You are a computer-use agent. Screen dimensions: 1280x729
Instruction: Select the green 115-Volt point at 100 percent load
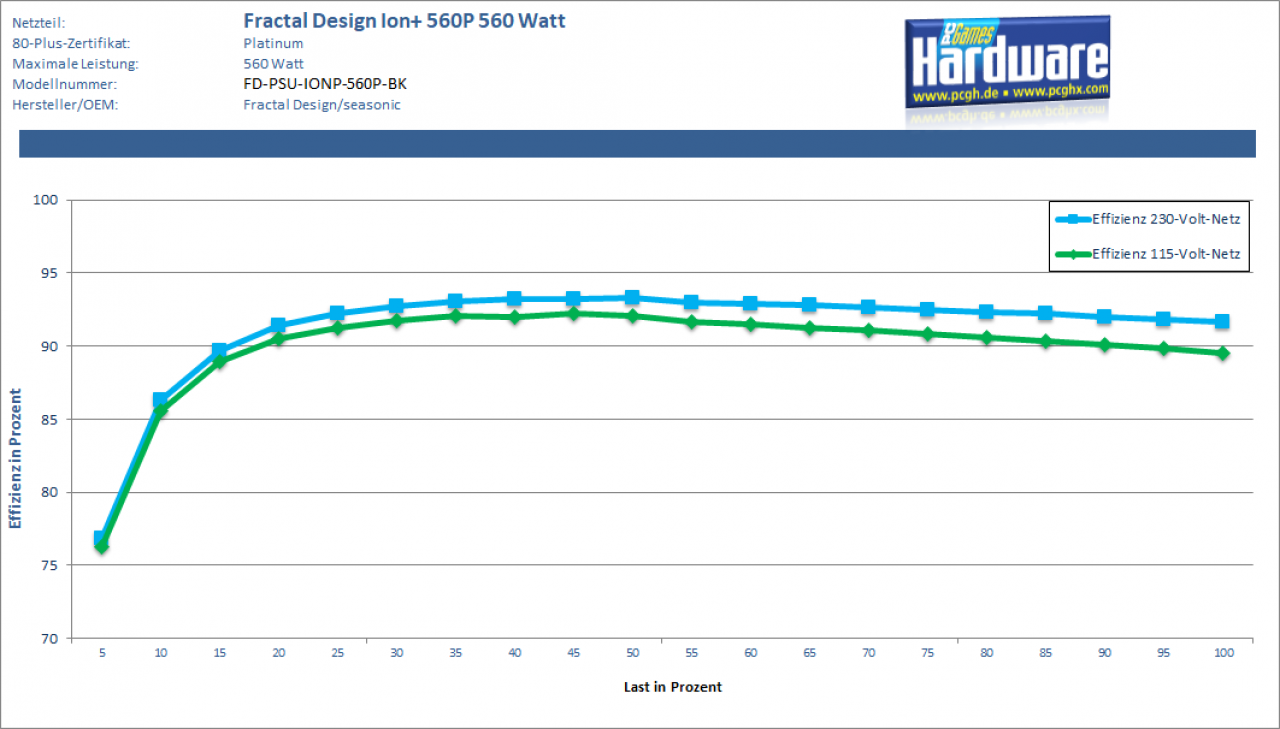click(x=1222, y=353)
